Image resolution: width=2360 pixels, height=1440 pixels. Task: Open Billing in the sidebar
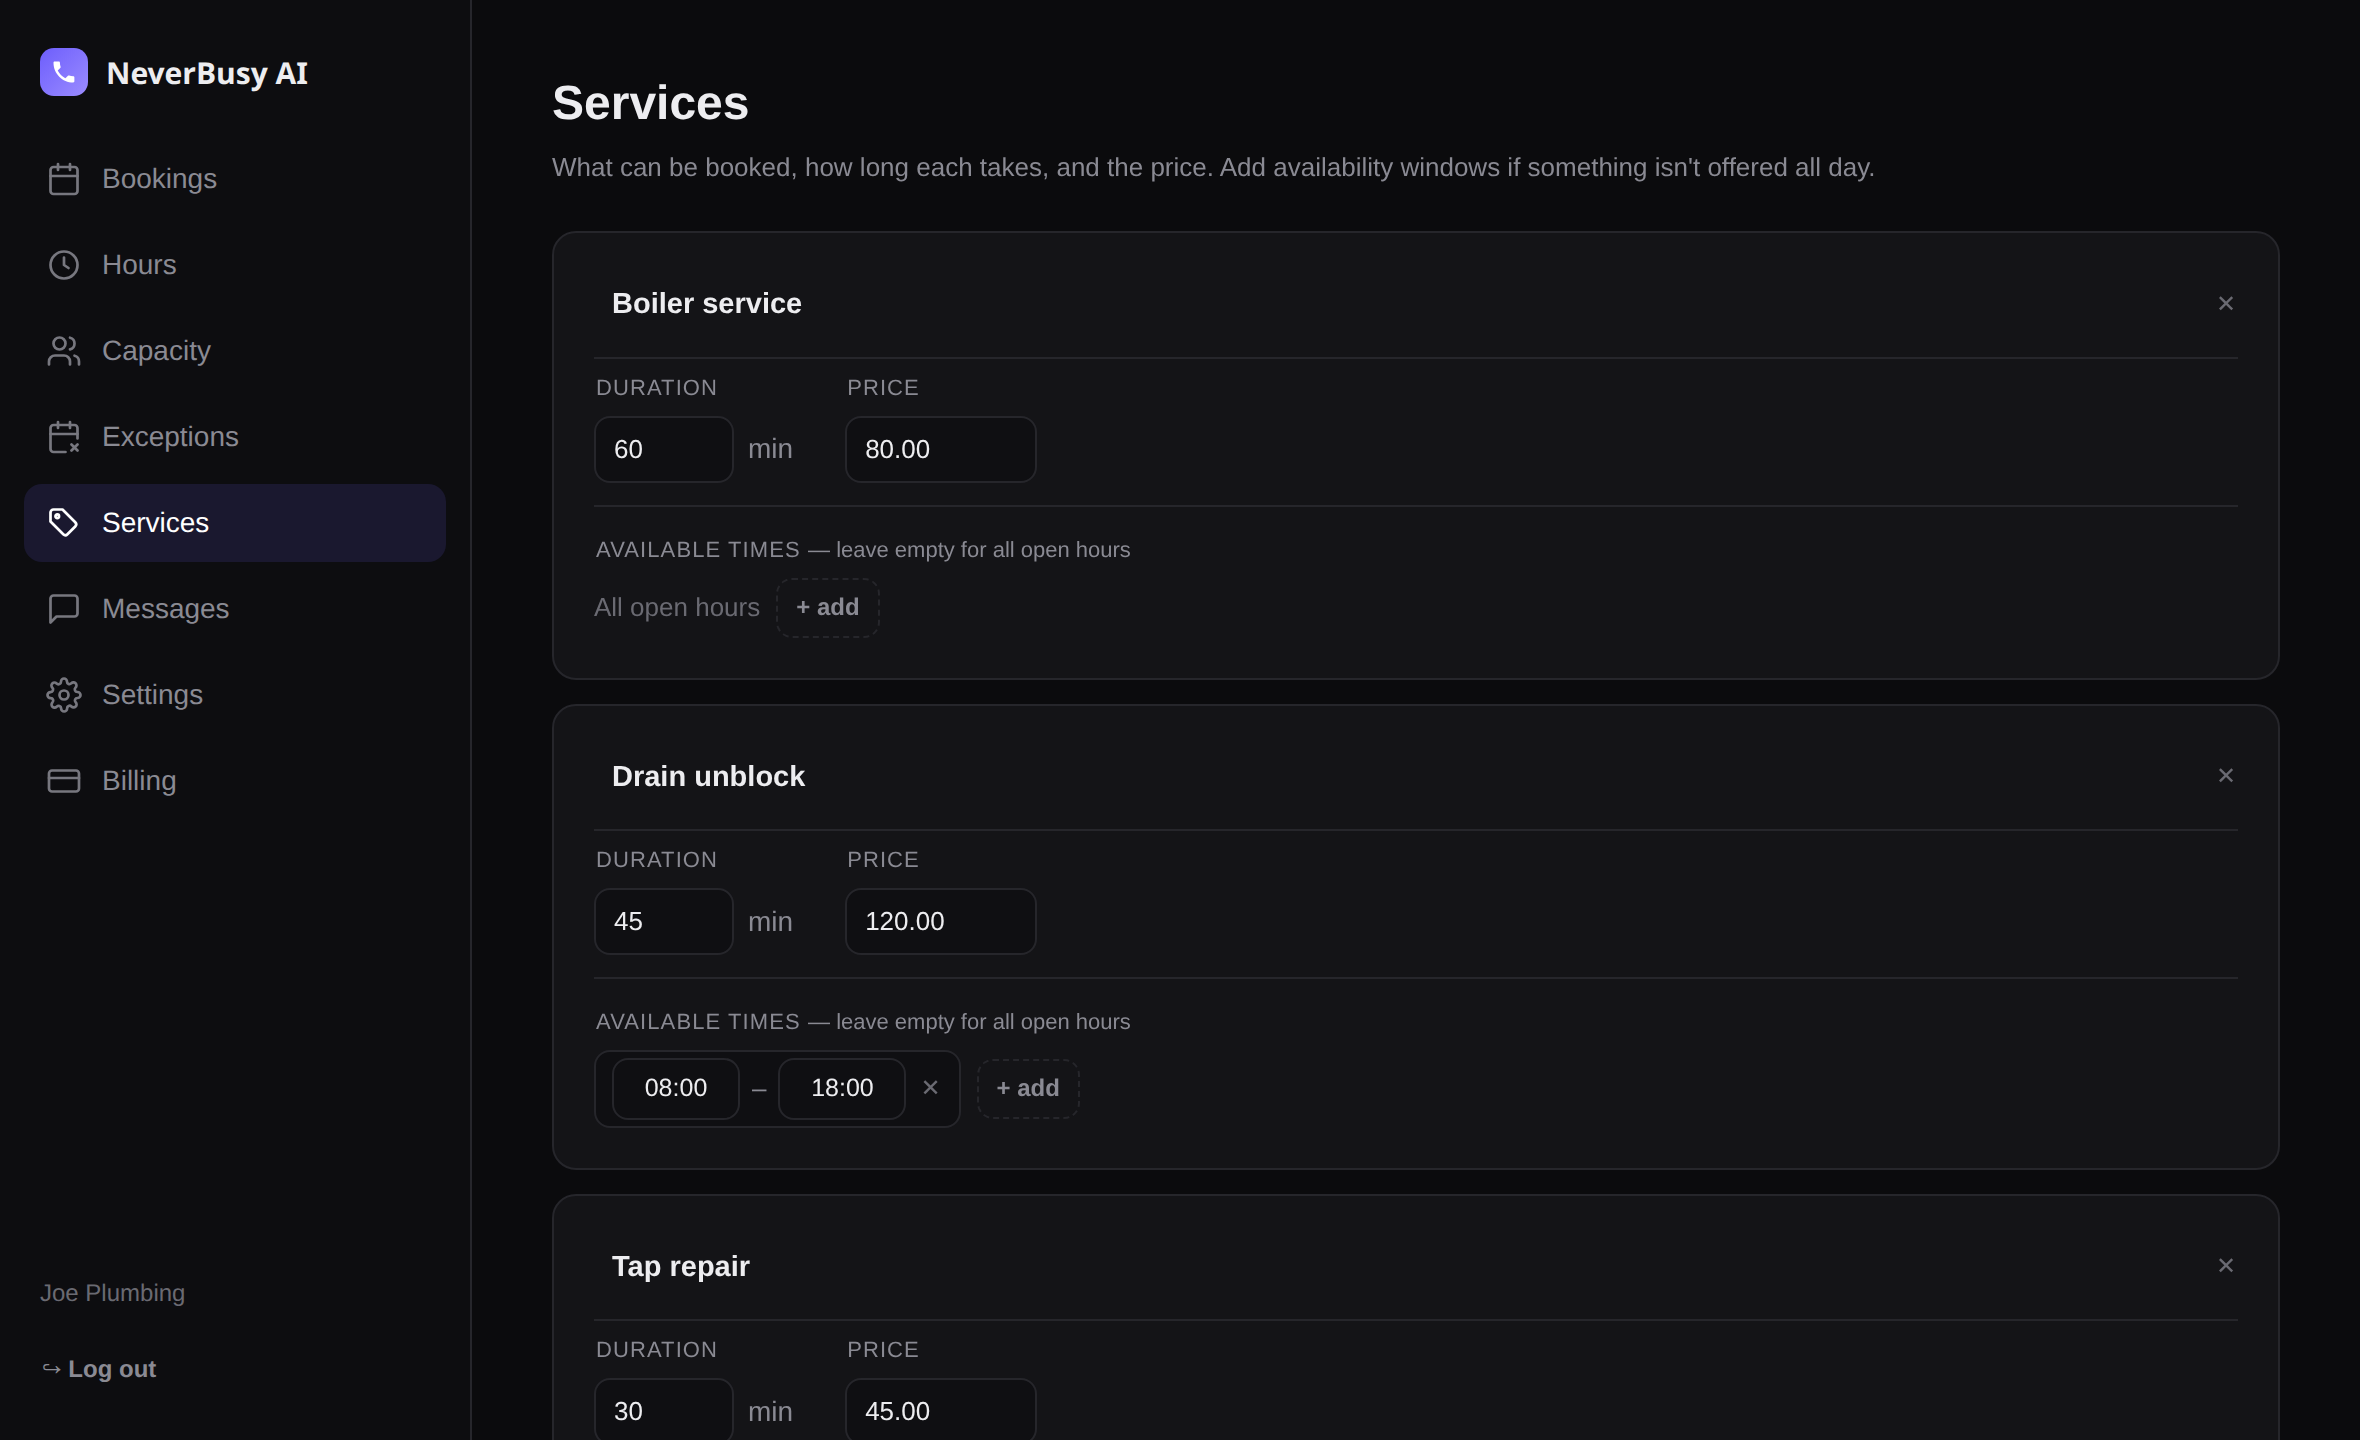click(235, 781)
